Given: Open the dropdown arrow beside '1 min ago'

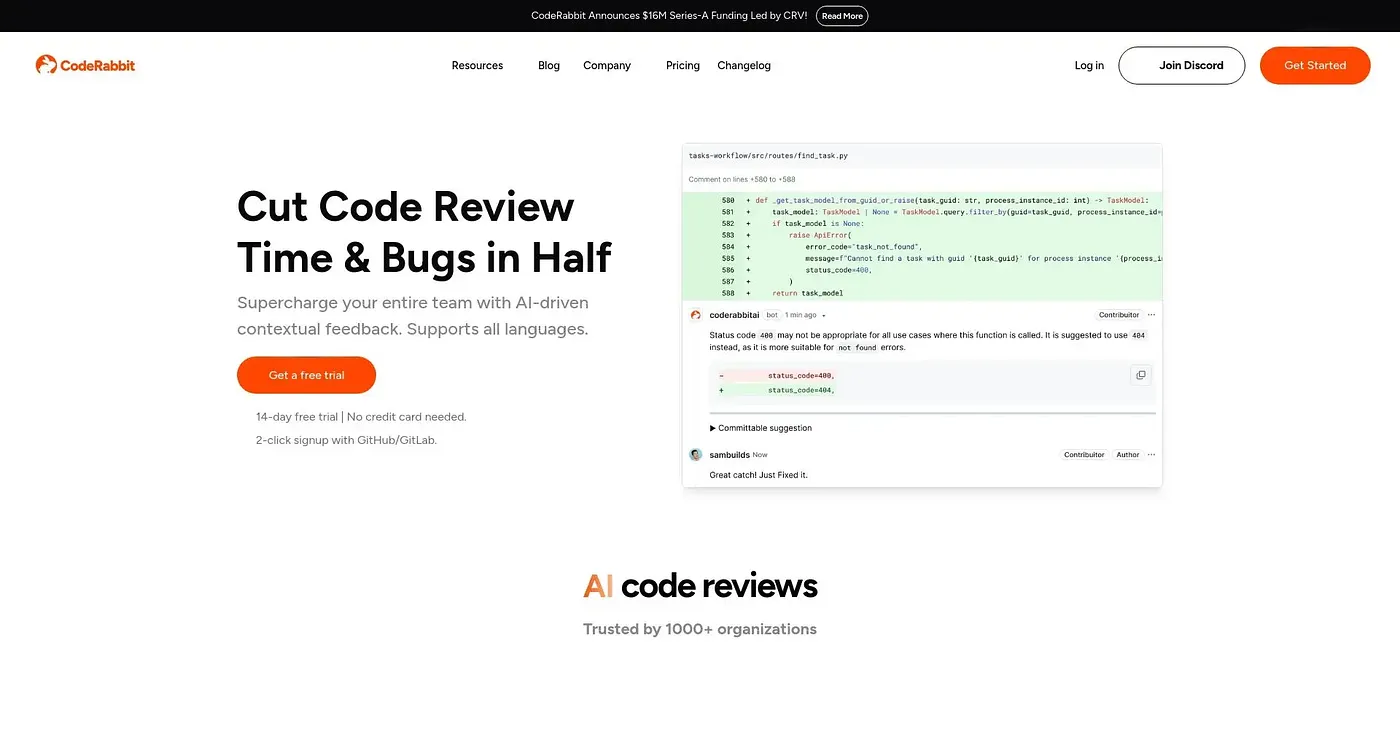Looking at the screenshot, I should click(824, 316).
